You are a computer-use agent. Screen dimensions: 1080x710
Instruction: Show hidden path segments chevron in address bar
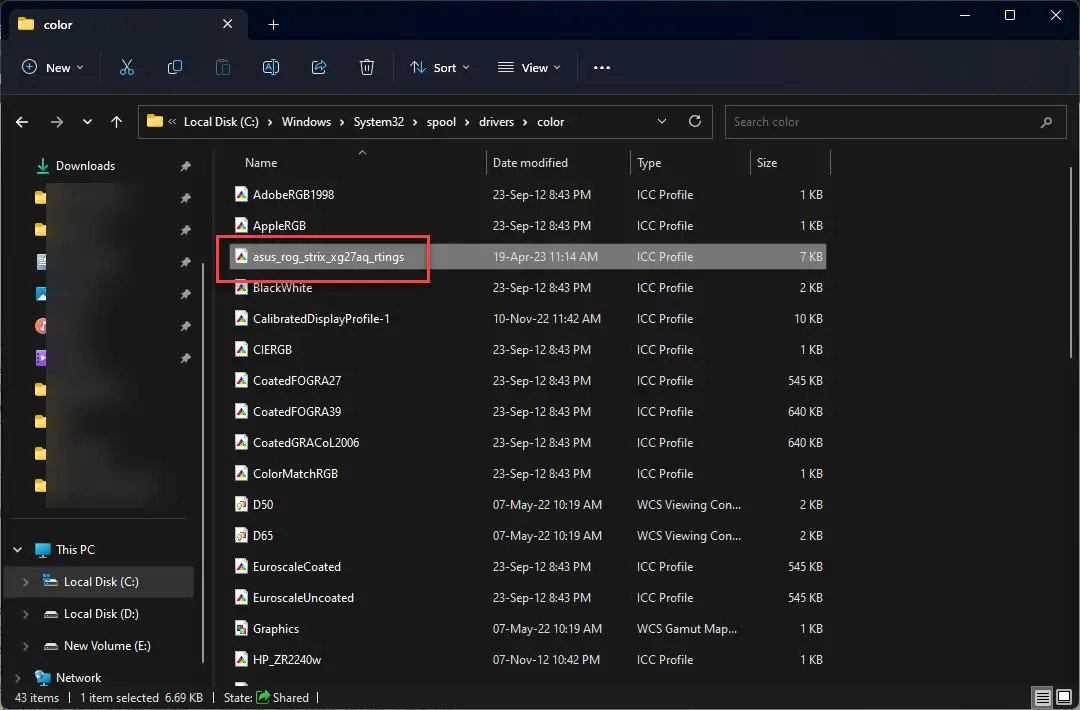click(172, 122)
